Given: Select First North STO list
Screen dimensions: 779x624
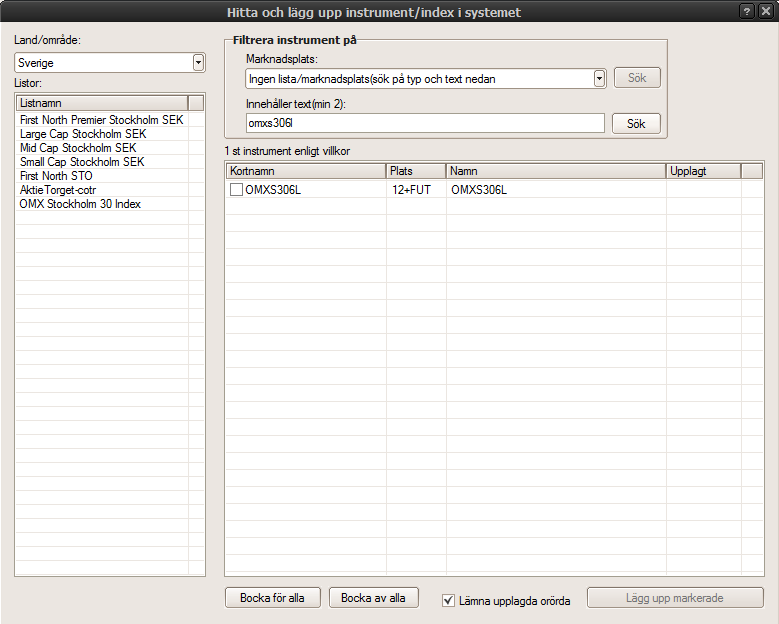Looking at the screenshot, I should click(56, 176).
